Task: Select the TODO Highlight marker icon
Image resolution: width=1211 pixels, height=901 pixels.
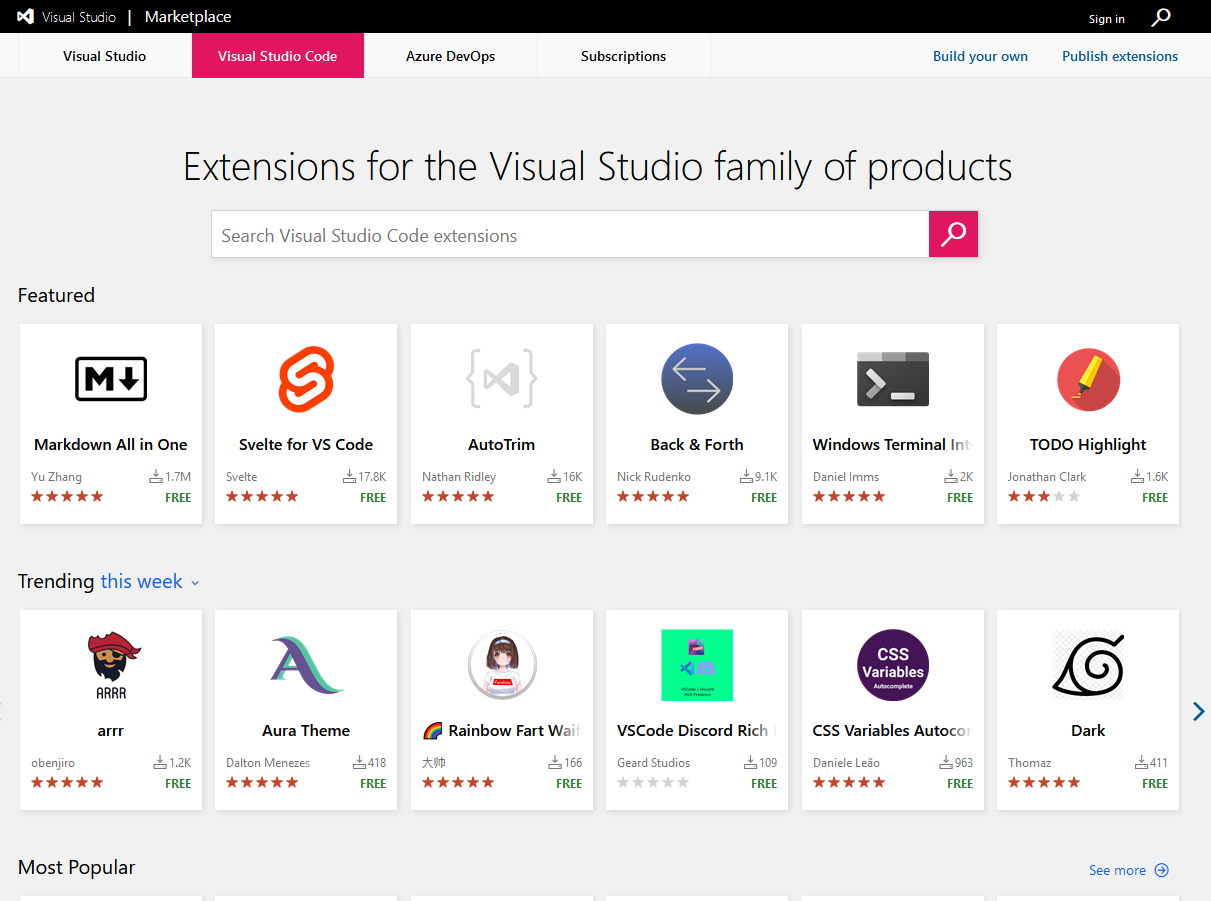Action: point(1088,379)
